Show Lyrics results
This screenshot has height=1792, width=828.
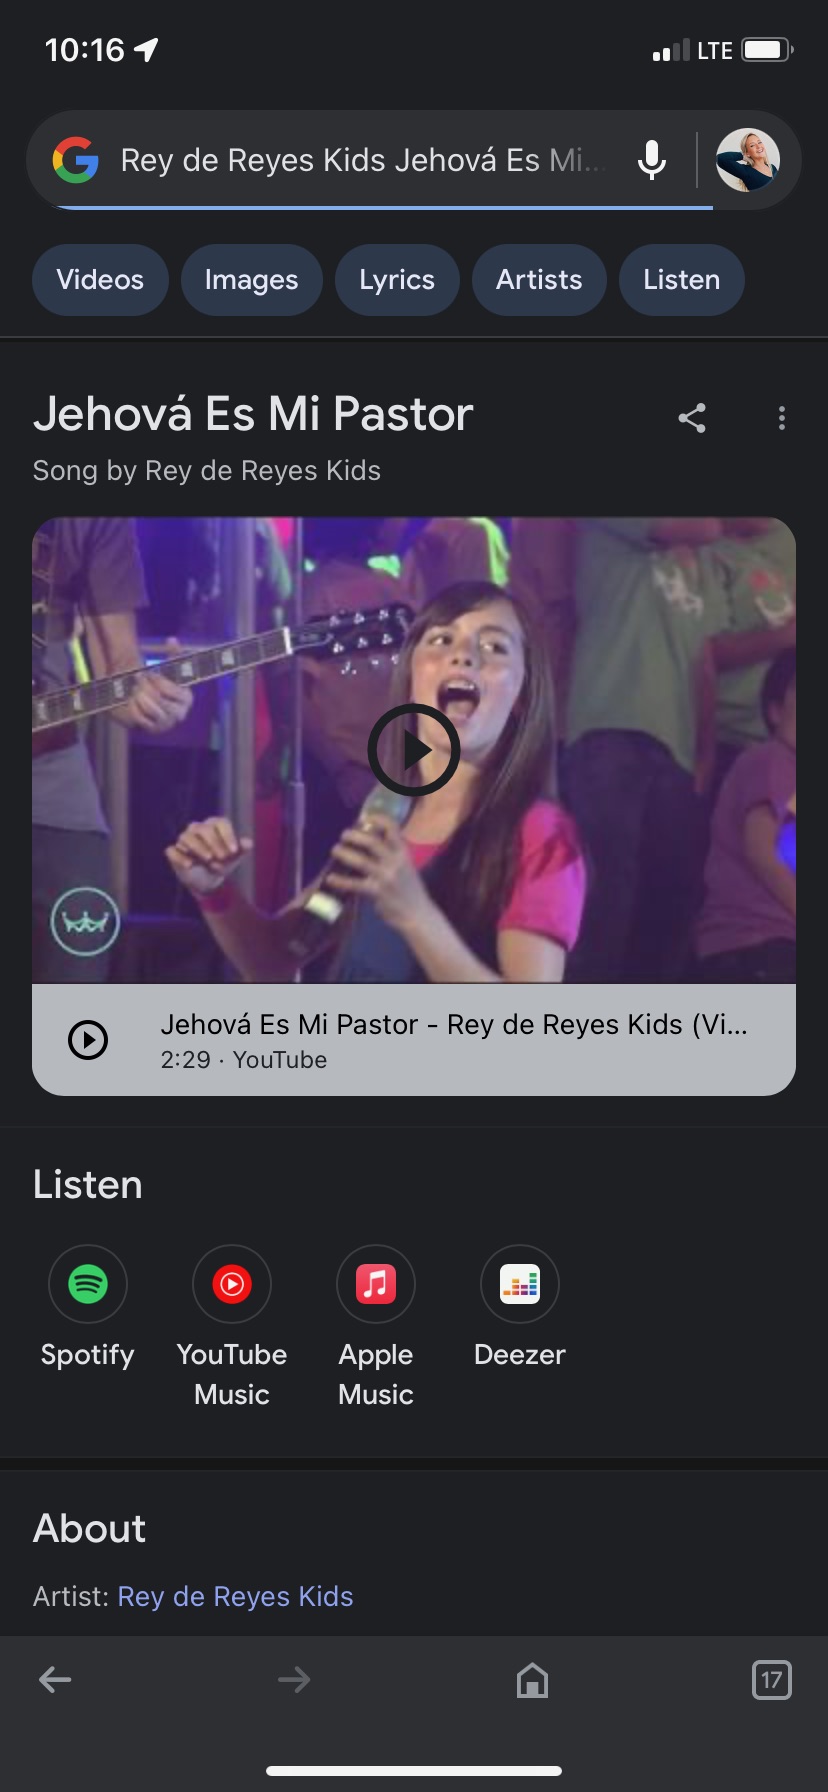point(397,280)
